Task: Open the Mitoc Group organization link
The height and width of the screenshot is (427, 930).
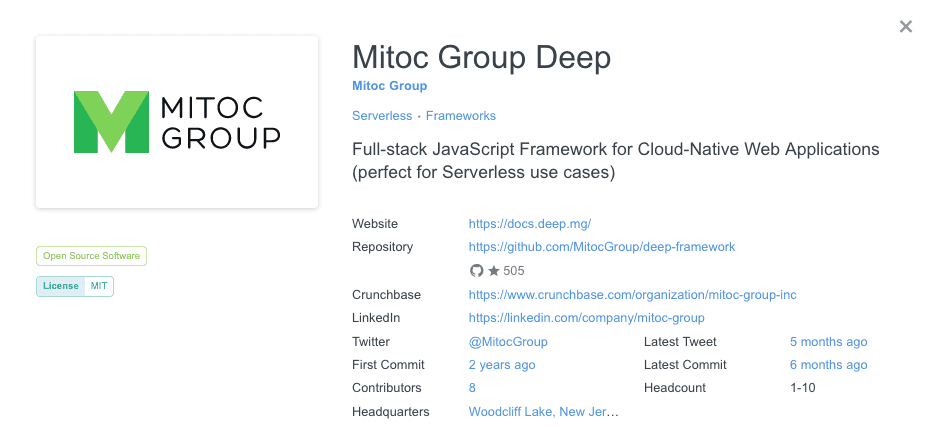Action: [x=389, y=86]
